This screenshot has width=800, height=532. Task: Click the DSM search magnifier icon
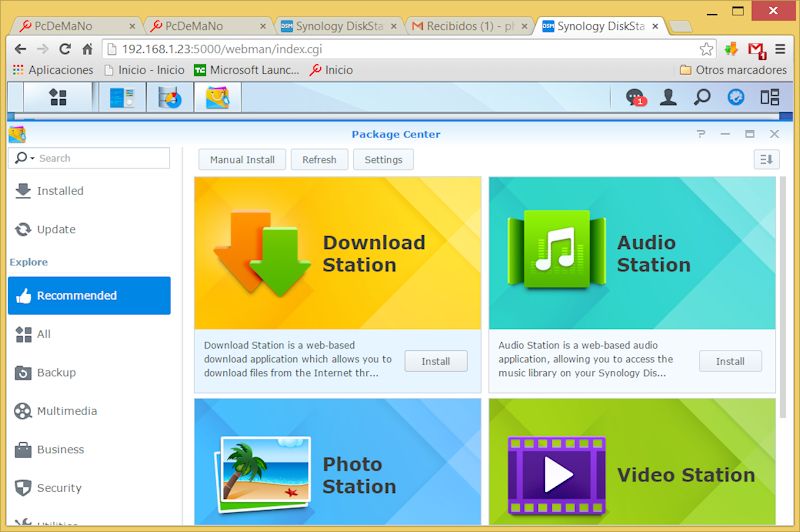coord(702,97)
